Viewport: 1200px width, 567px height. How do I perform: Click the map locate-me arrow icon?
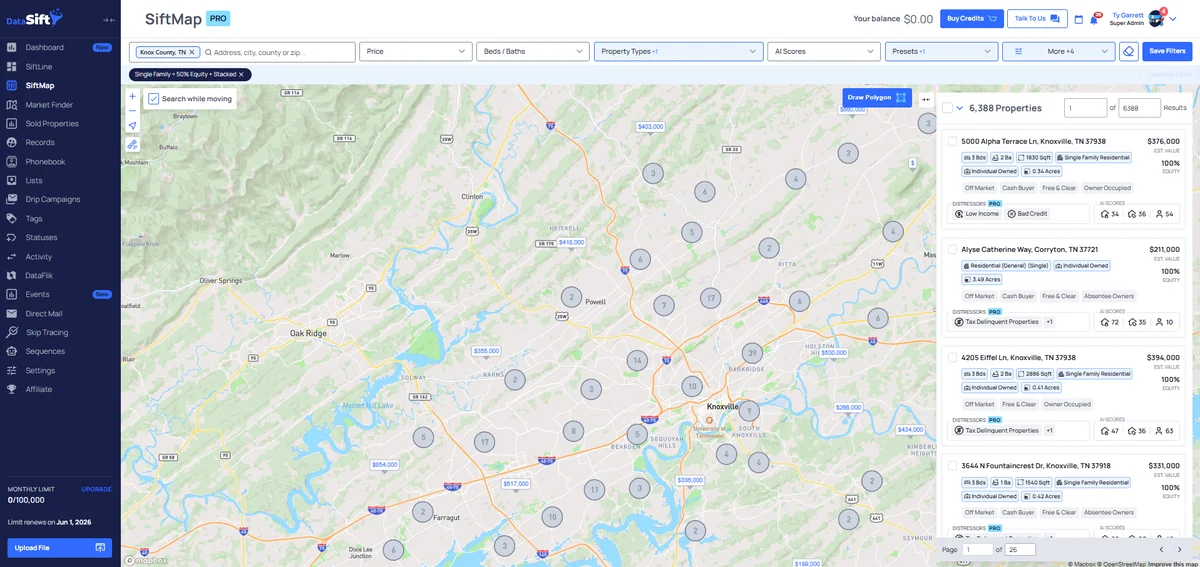pos(132,126)
